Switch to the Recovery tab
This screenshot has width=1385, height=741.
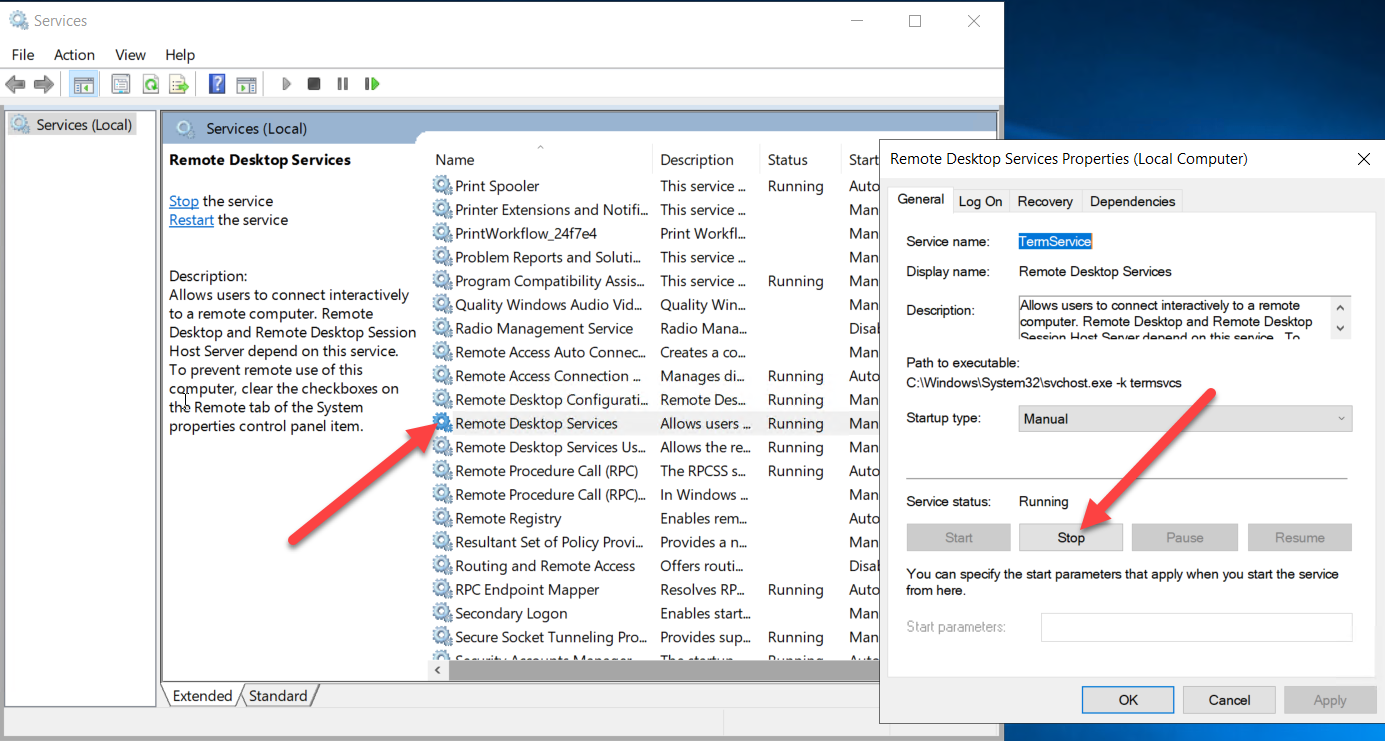coord(1045,201)
